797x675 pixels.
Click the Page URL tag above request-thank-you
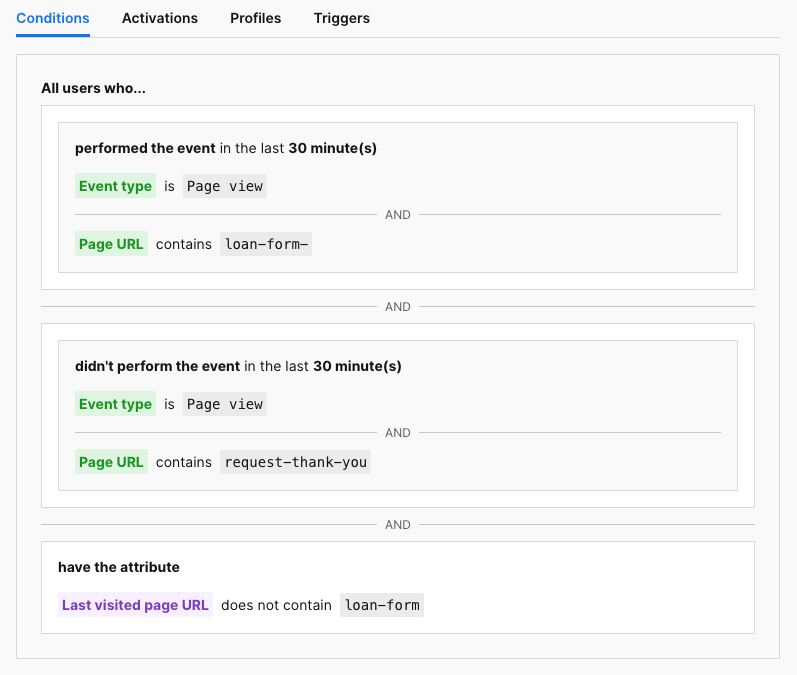pos(111,462)
